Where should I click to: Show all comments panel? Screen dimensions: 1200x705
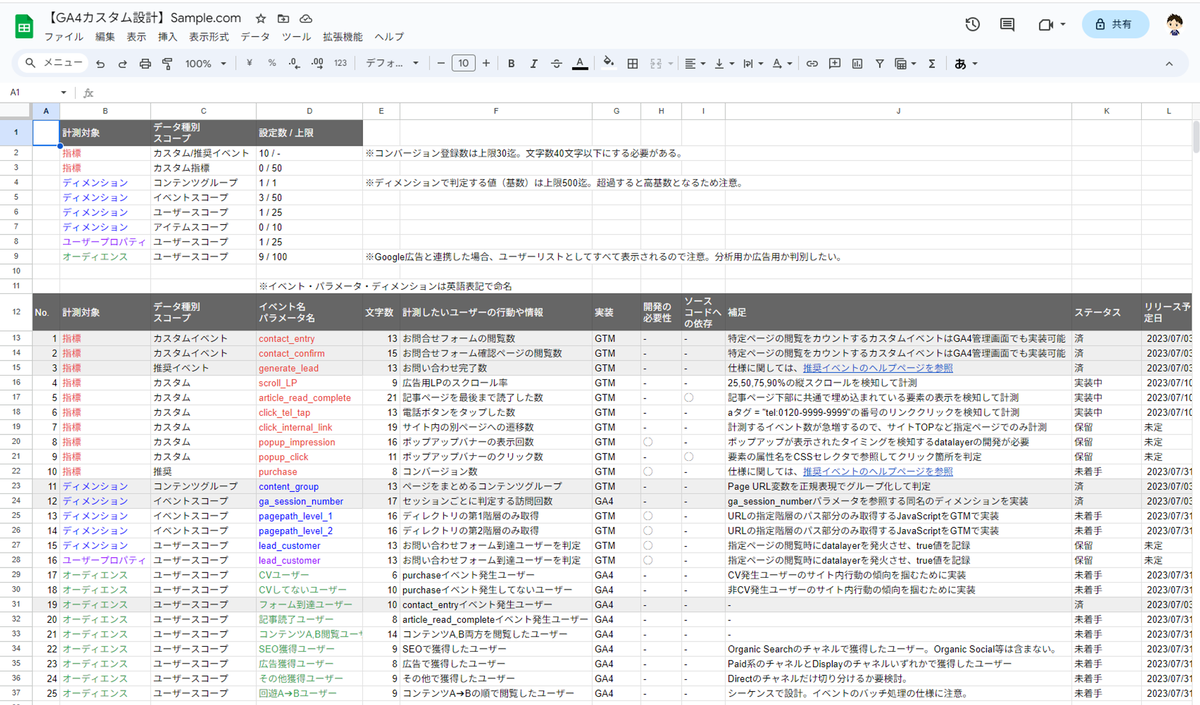pyautogui.click(x=1007, y=25)
